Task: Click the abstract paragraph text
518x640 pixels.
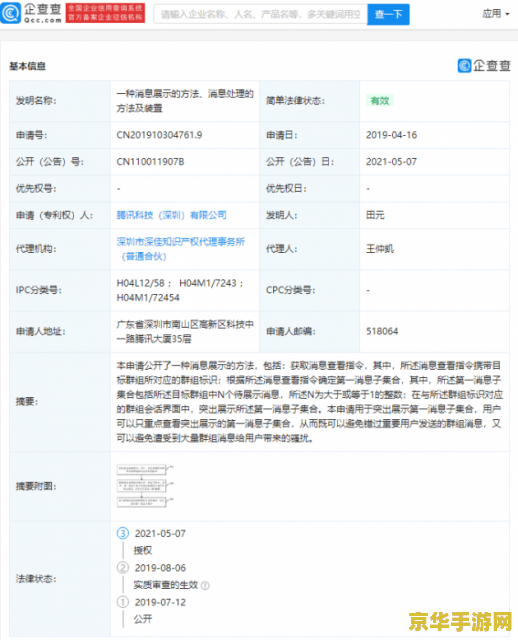Action: (309, 402)
